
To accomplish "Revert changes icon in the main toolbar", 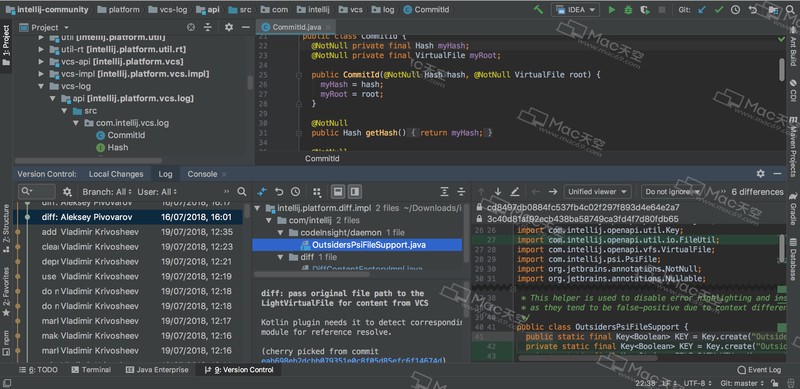I will pyautogui.click(x=752, y=10).
